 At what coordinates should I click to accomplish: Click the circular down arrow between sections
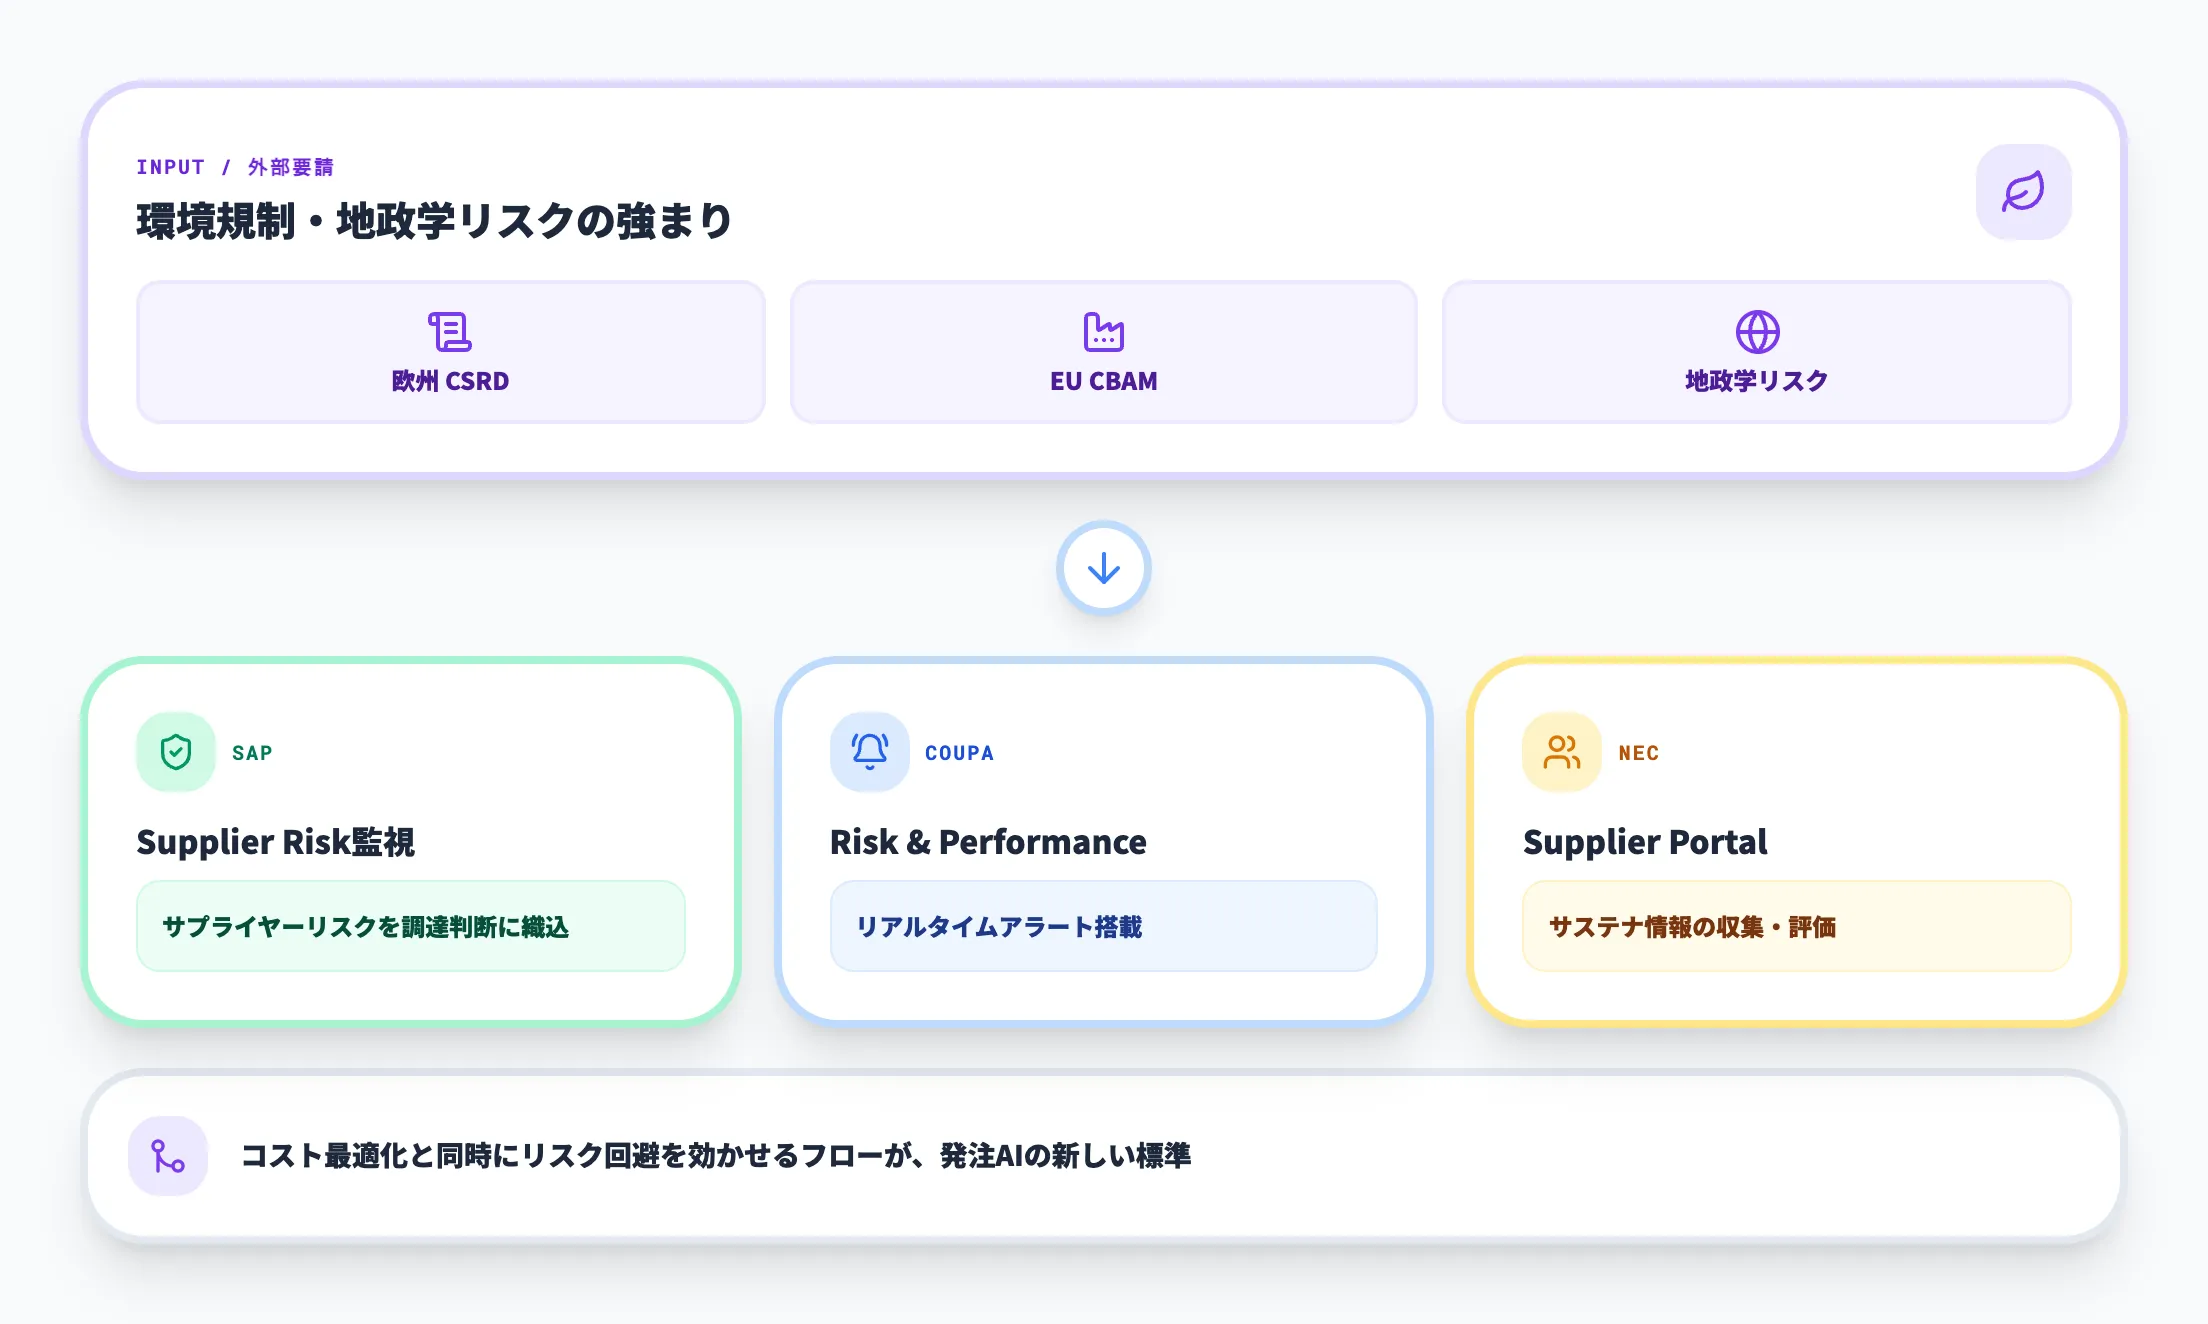click(1103, 568)
